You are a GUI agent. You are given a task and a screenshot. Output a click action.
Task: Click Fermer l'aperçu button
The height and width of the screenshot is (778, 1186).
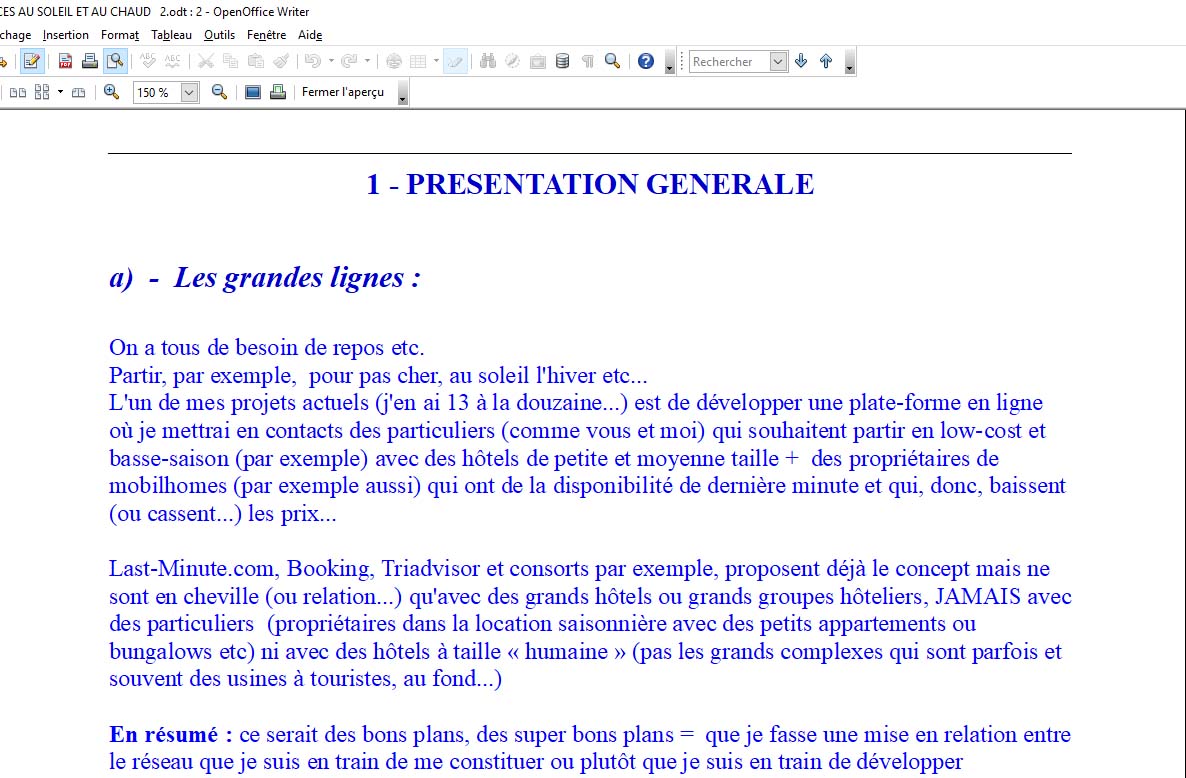(x=343, y=92)
